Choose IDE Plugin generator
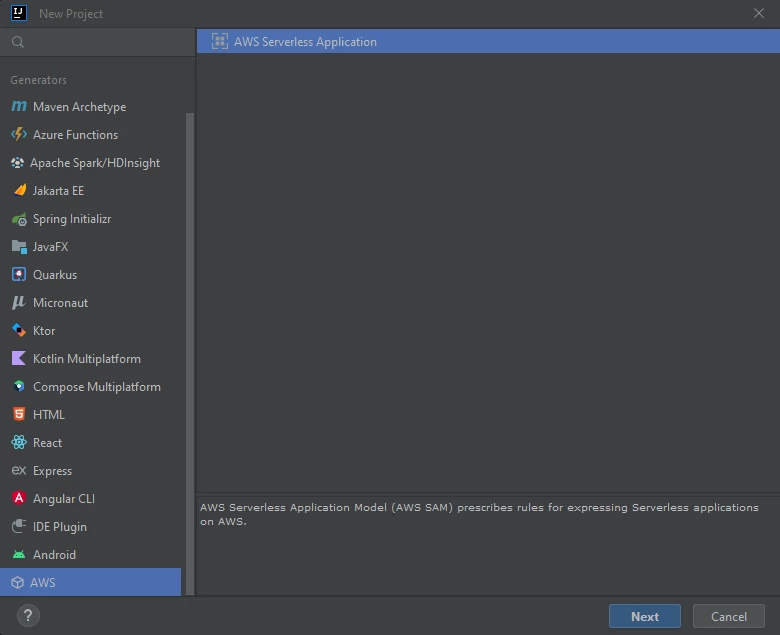 click(91, 527)
